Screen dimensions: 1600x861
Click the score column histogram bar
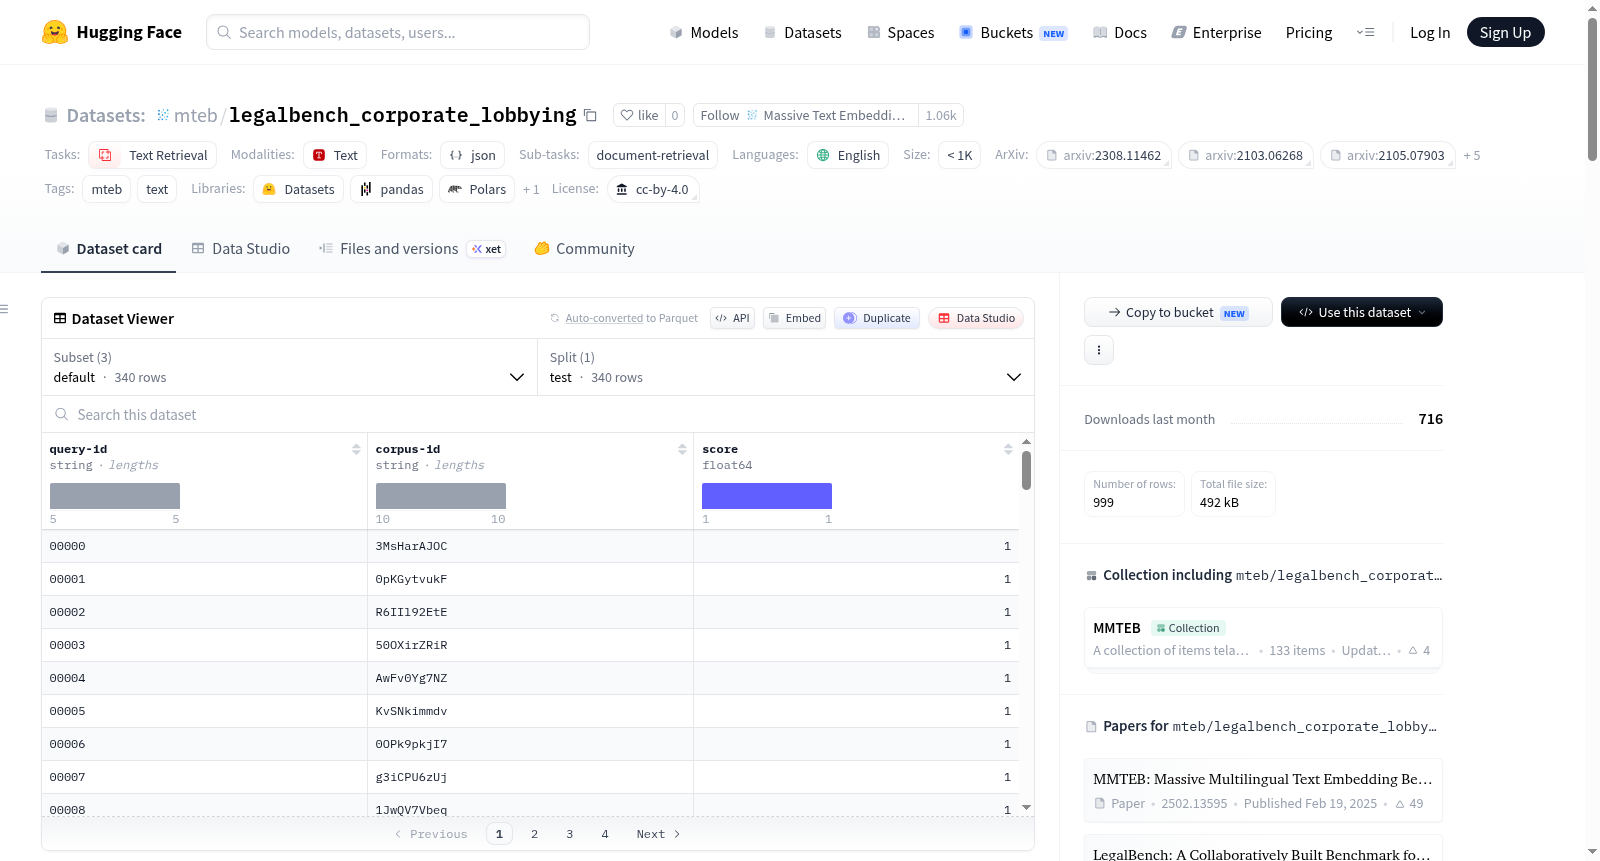tap(767, 496)
